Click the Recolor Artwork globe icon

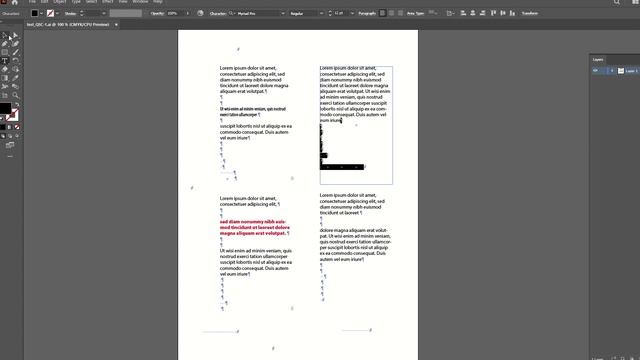click(x=200, y=13)
